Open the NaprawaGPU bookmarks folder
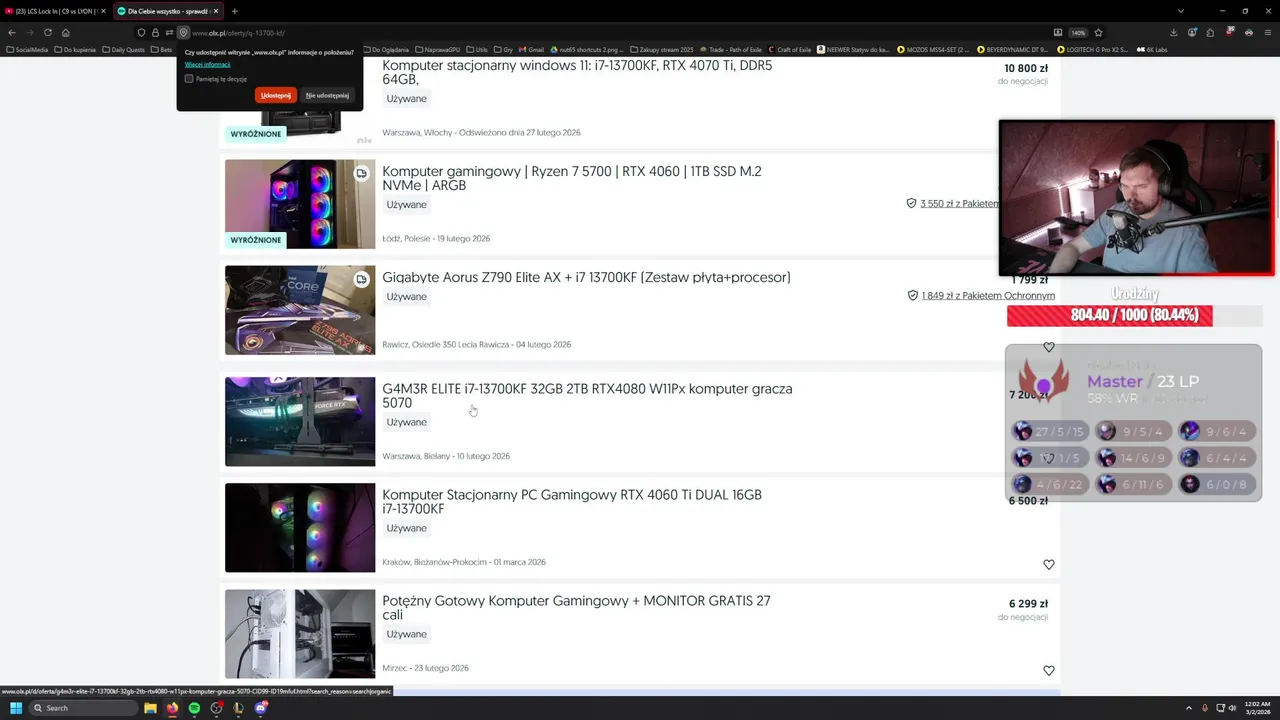 [x=439, y=49]
